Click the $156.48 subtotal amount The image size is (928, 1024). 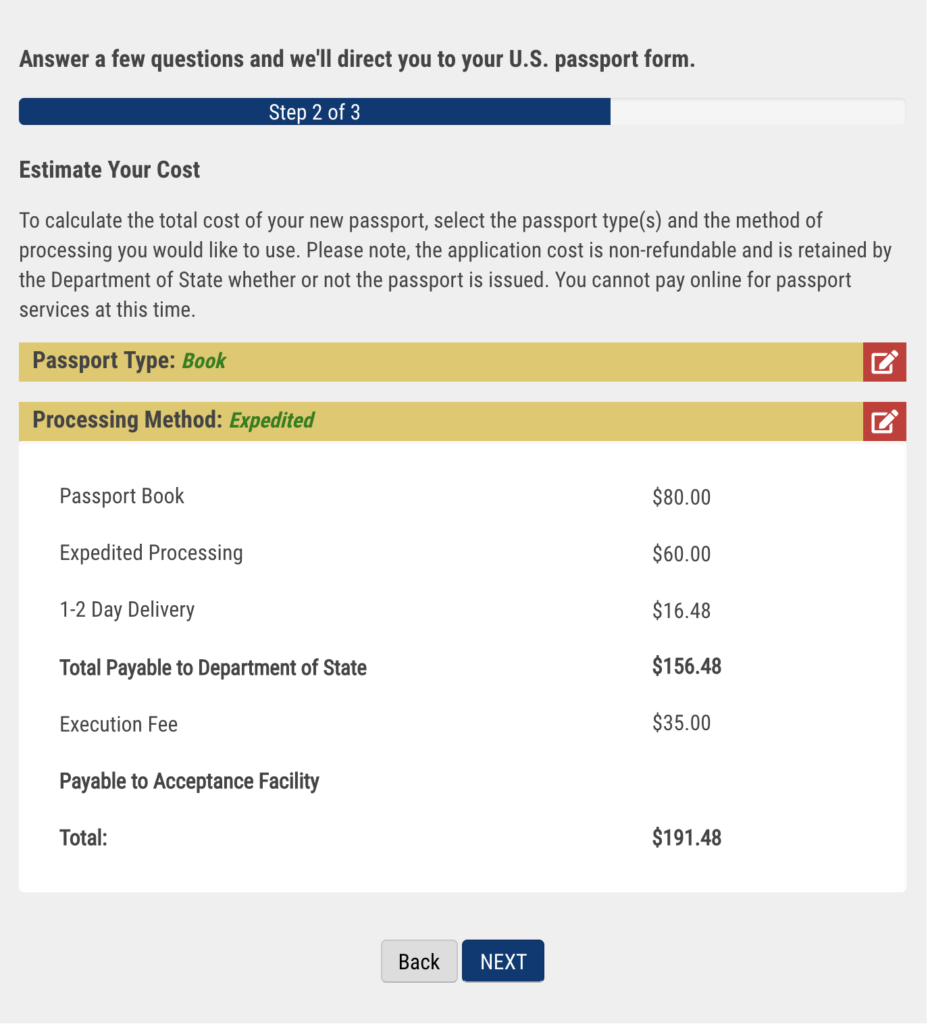pyautogui.click(x=686, y=667)
